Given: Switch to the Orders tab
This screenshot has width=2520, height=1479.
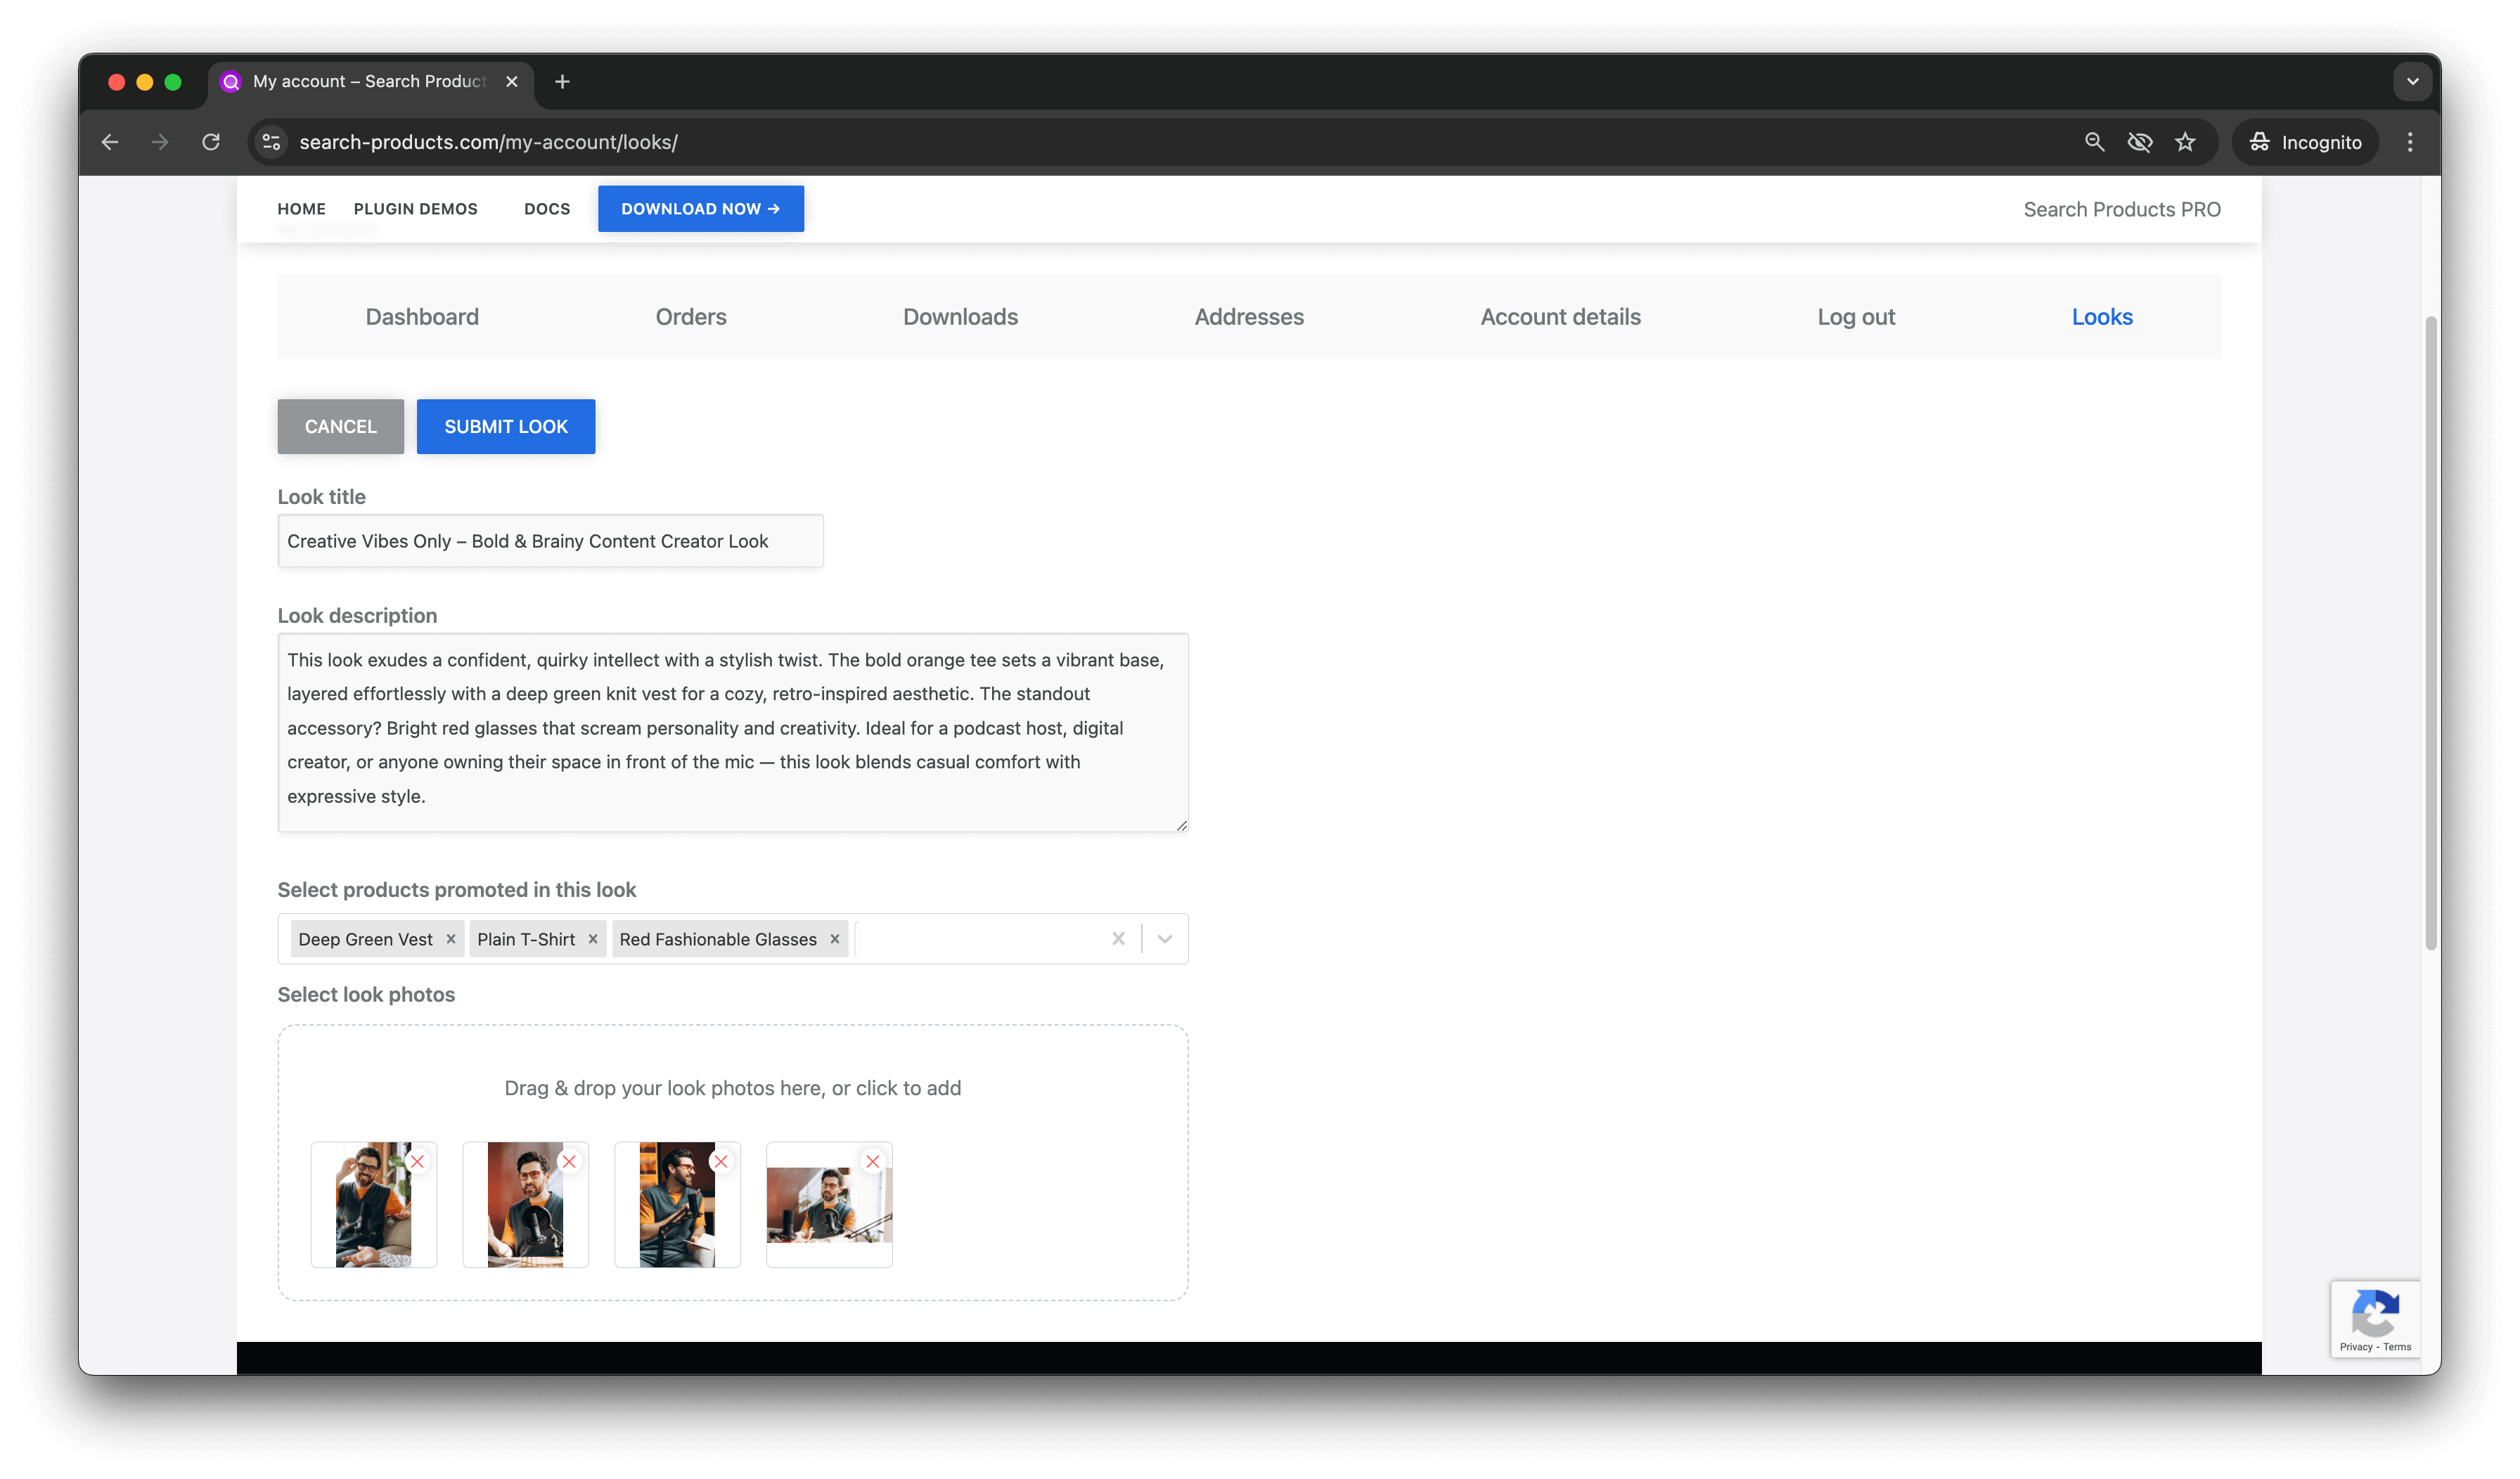Looking at the screenshot, I should coord(691,316).
